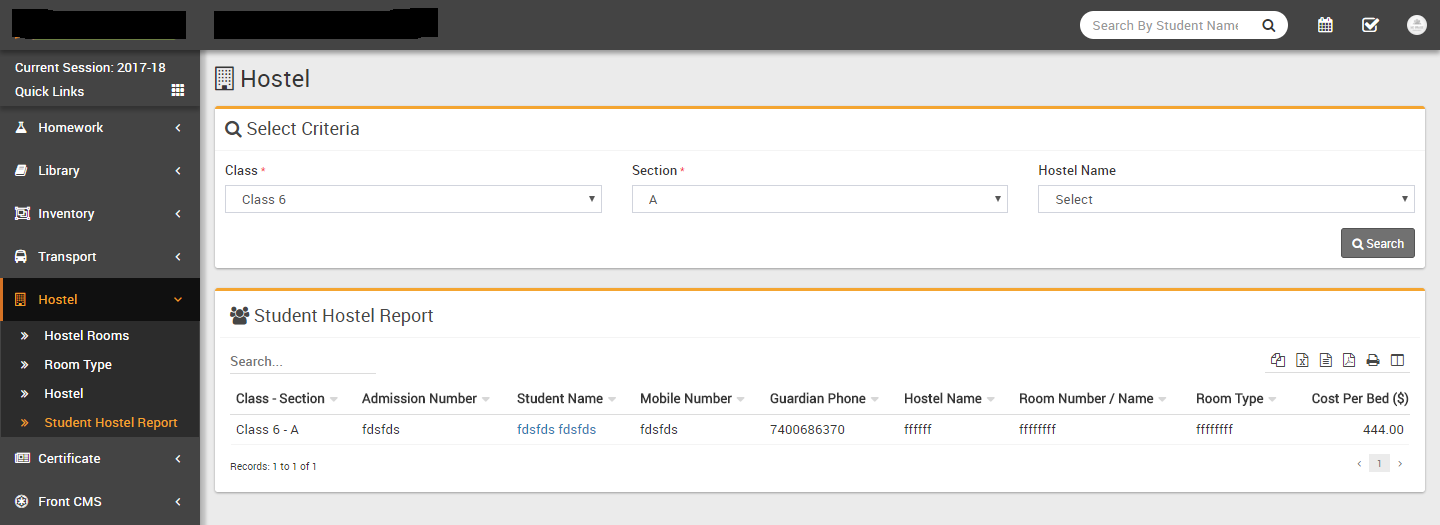Click the Quick Links grid icon
This screenshot has width=1440, height=525.
pos(178,91)
